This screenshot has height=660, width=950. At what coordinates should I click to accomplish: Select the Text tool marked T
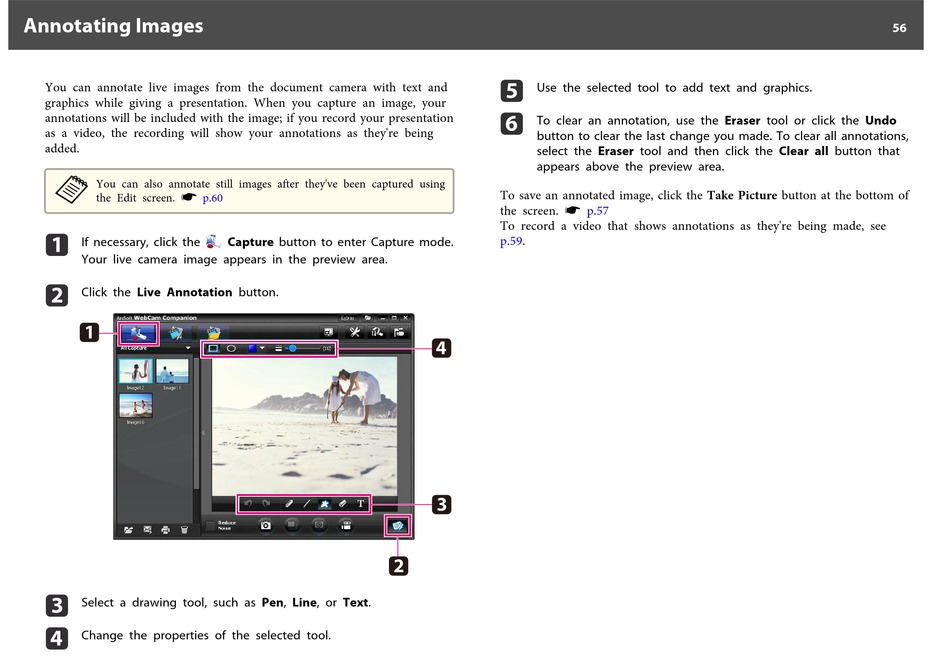coord(360,504)
